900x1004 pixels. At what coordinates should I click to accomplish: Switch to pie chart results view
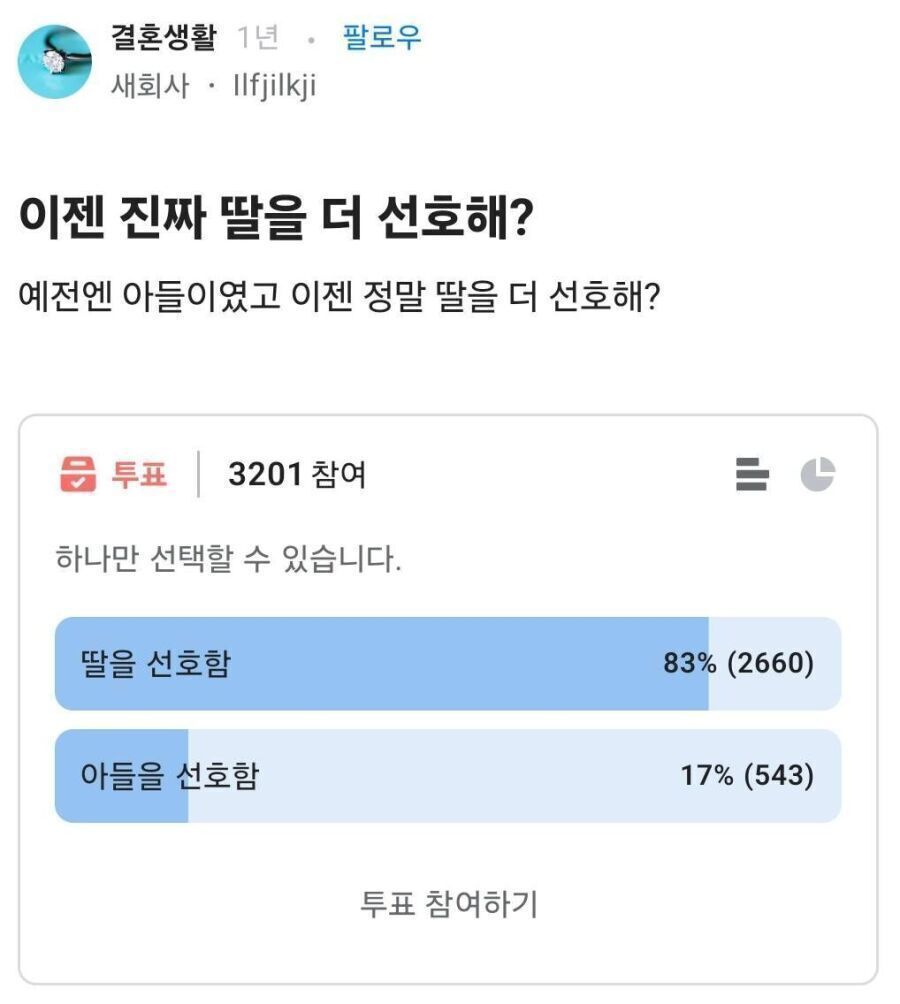point(817,474)
